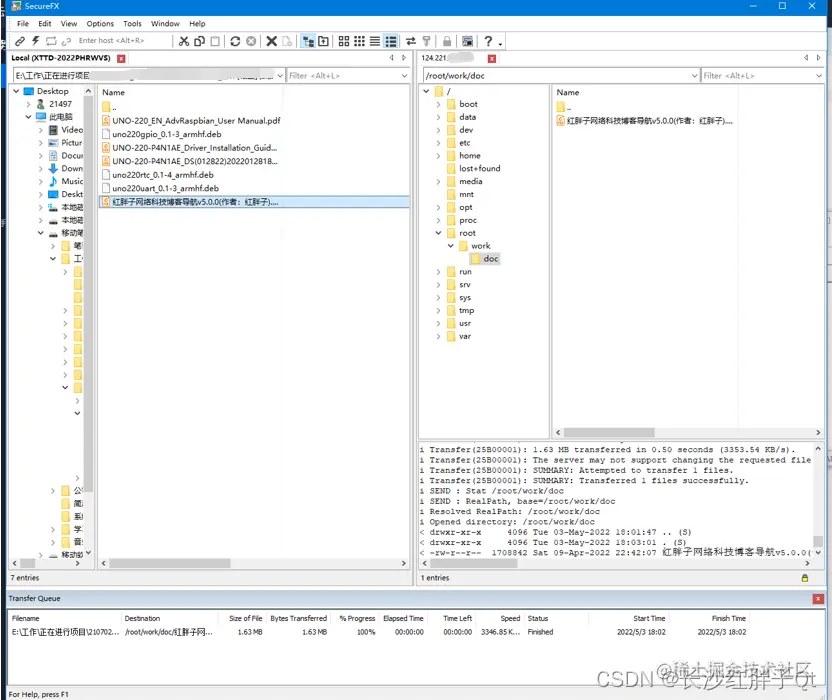Close the Transfer Queue panel
This screenshot has width=832, height=700.
coord(818,599)
